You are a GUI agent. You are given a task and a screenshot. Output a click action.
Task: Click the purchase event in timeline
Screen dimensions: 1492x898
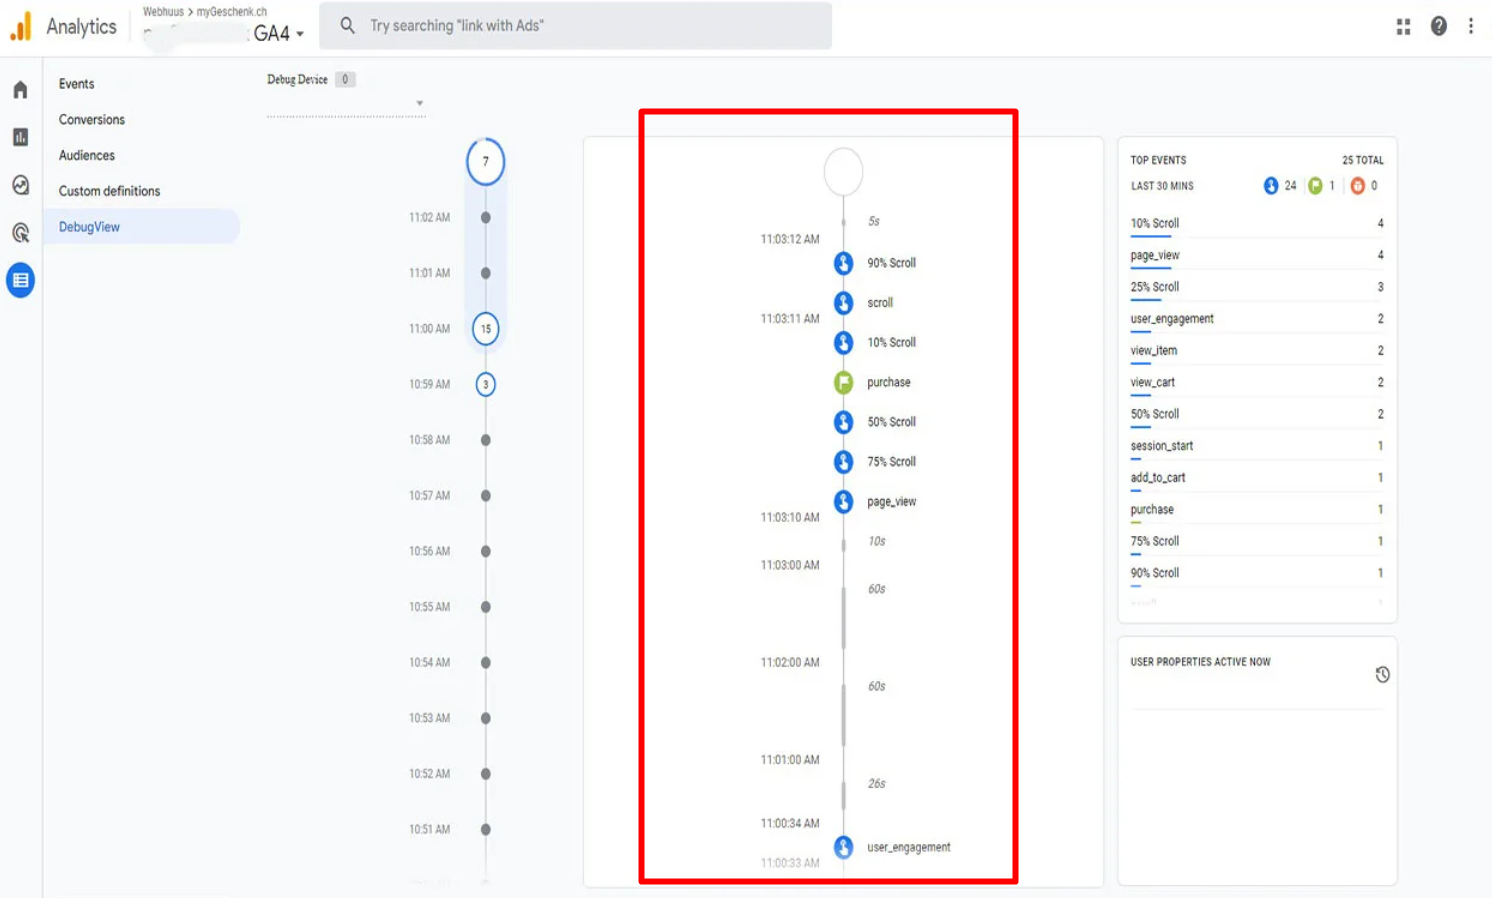pyautogui.click(x=887, y=382)
